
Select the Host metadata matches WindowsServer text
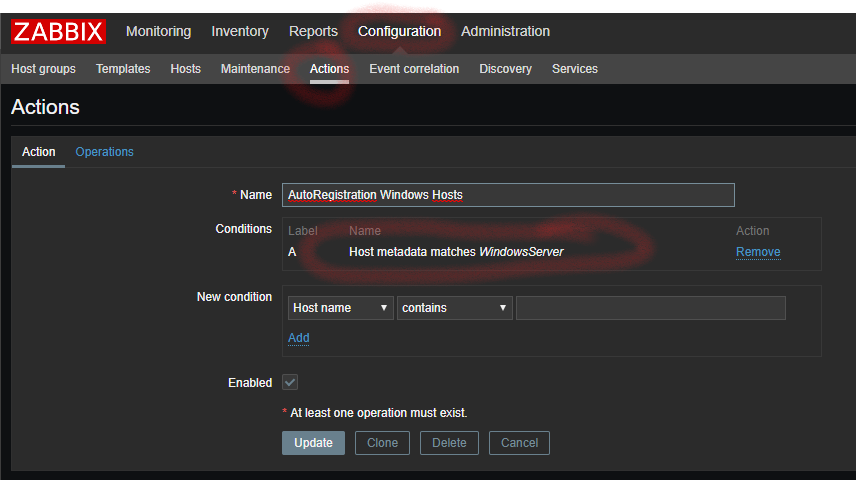[x=456, y=252]
